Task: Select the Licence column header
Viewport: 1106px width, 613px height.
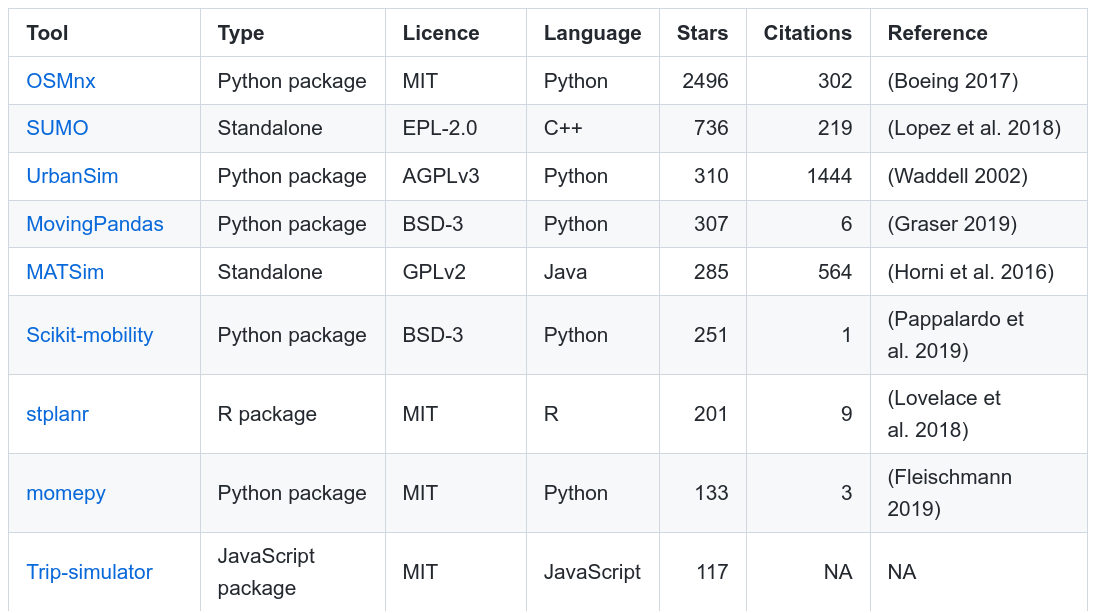Action: tap(441, 33)
